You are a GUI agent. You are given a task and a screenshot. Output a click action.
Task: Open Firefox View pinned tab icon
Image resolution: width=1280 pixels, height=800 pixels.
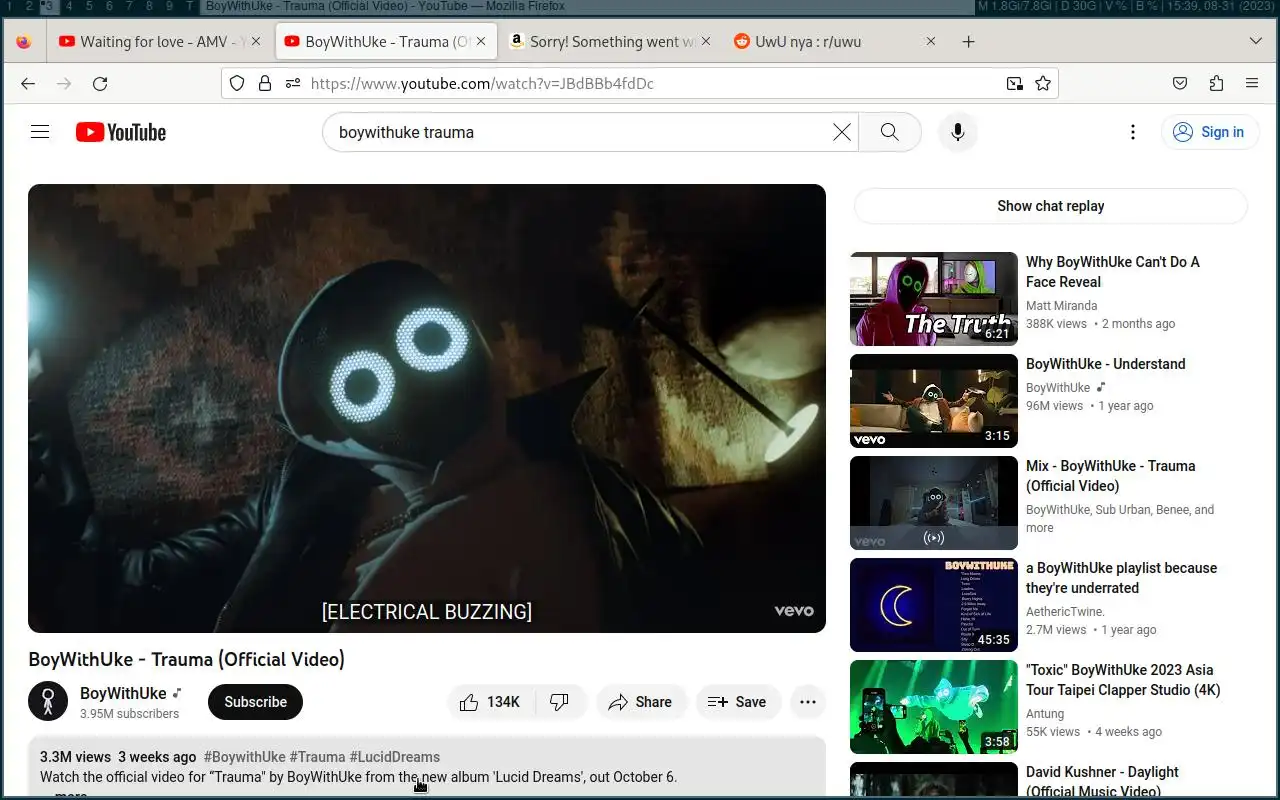[24, 42]
